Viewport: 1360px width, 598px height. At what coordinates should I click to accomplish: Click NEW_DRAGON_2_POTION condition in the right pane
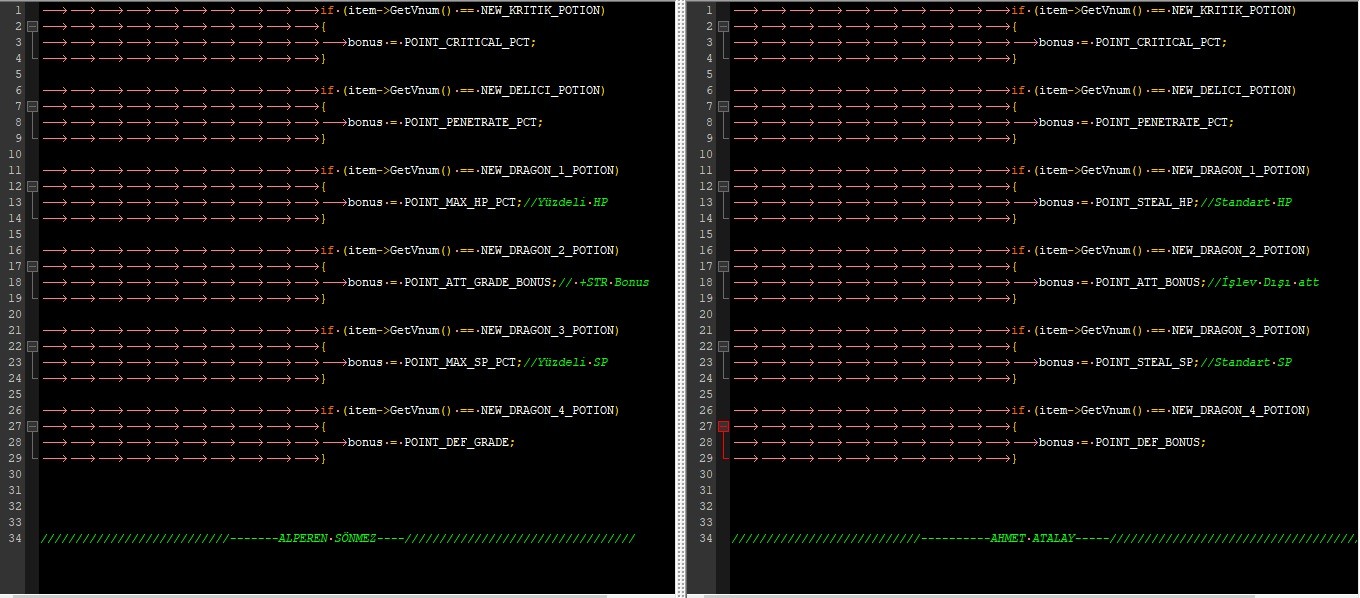pyautogui.click(x=1237, y=250)
